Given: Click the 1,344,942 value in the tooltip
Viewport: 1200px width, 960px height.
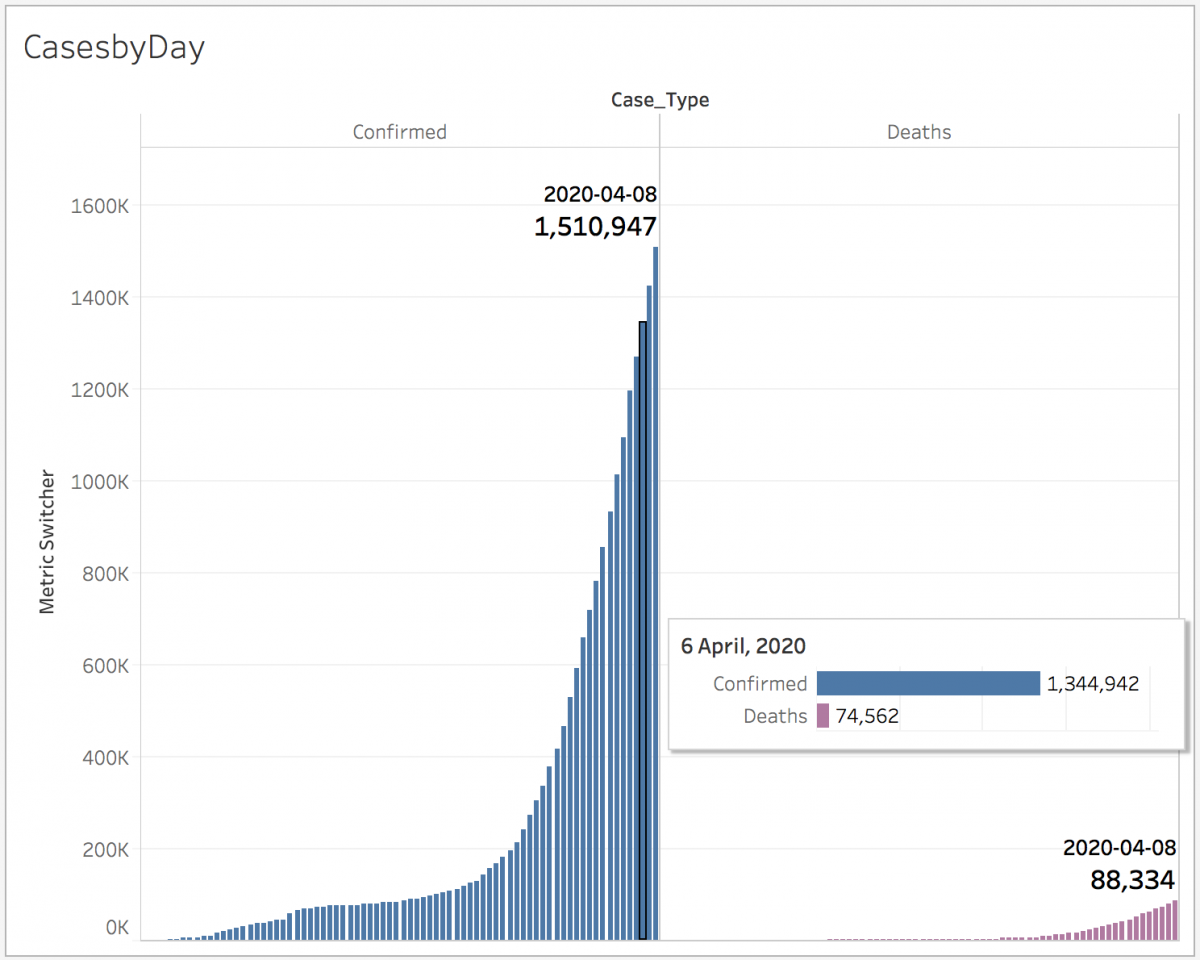Looking at the screenshot, I should click(1093, 683).
